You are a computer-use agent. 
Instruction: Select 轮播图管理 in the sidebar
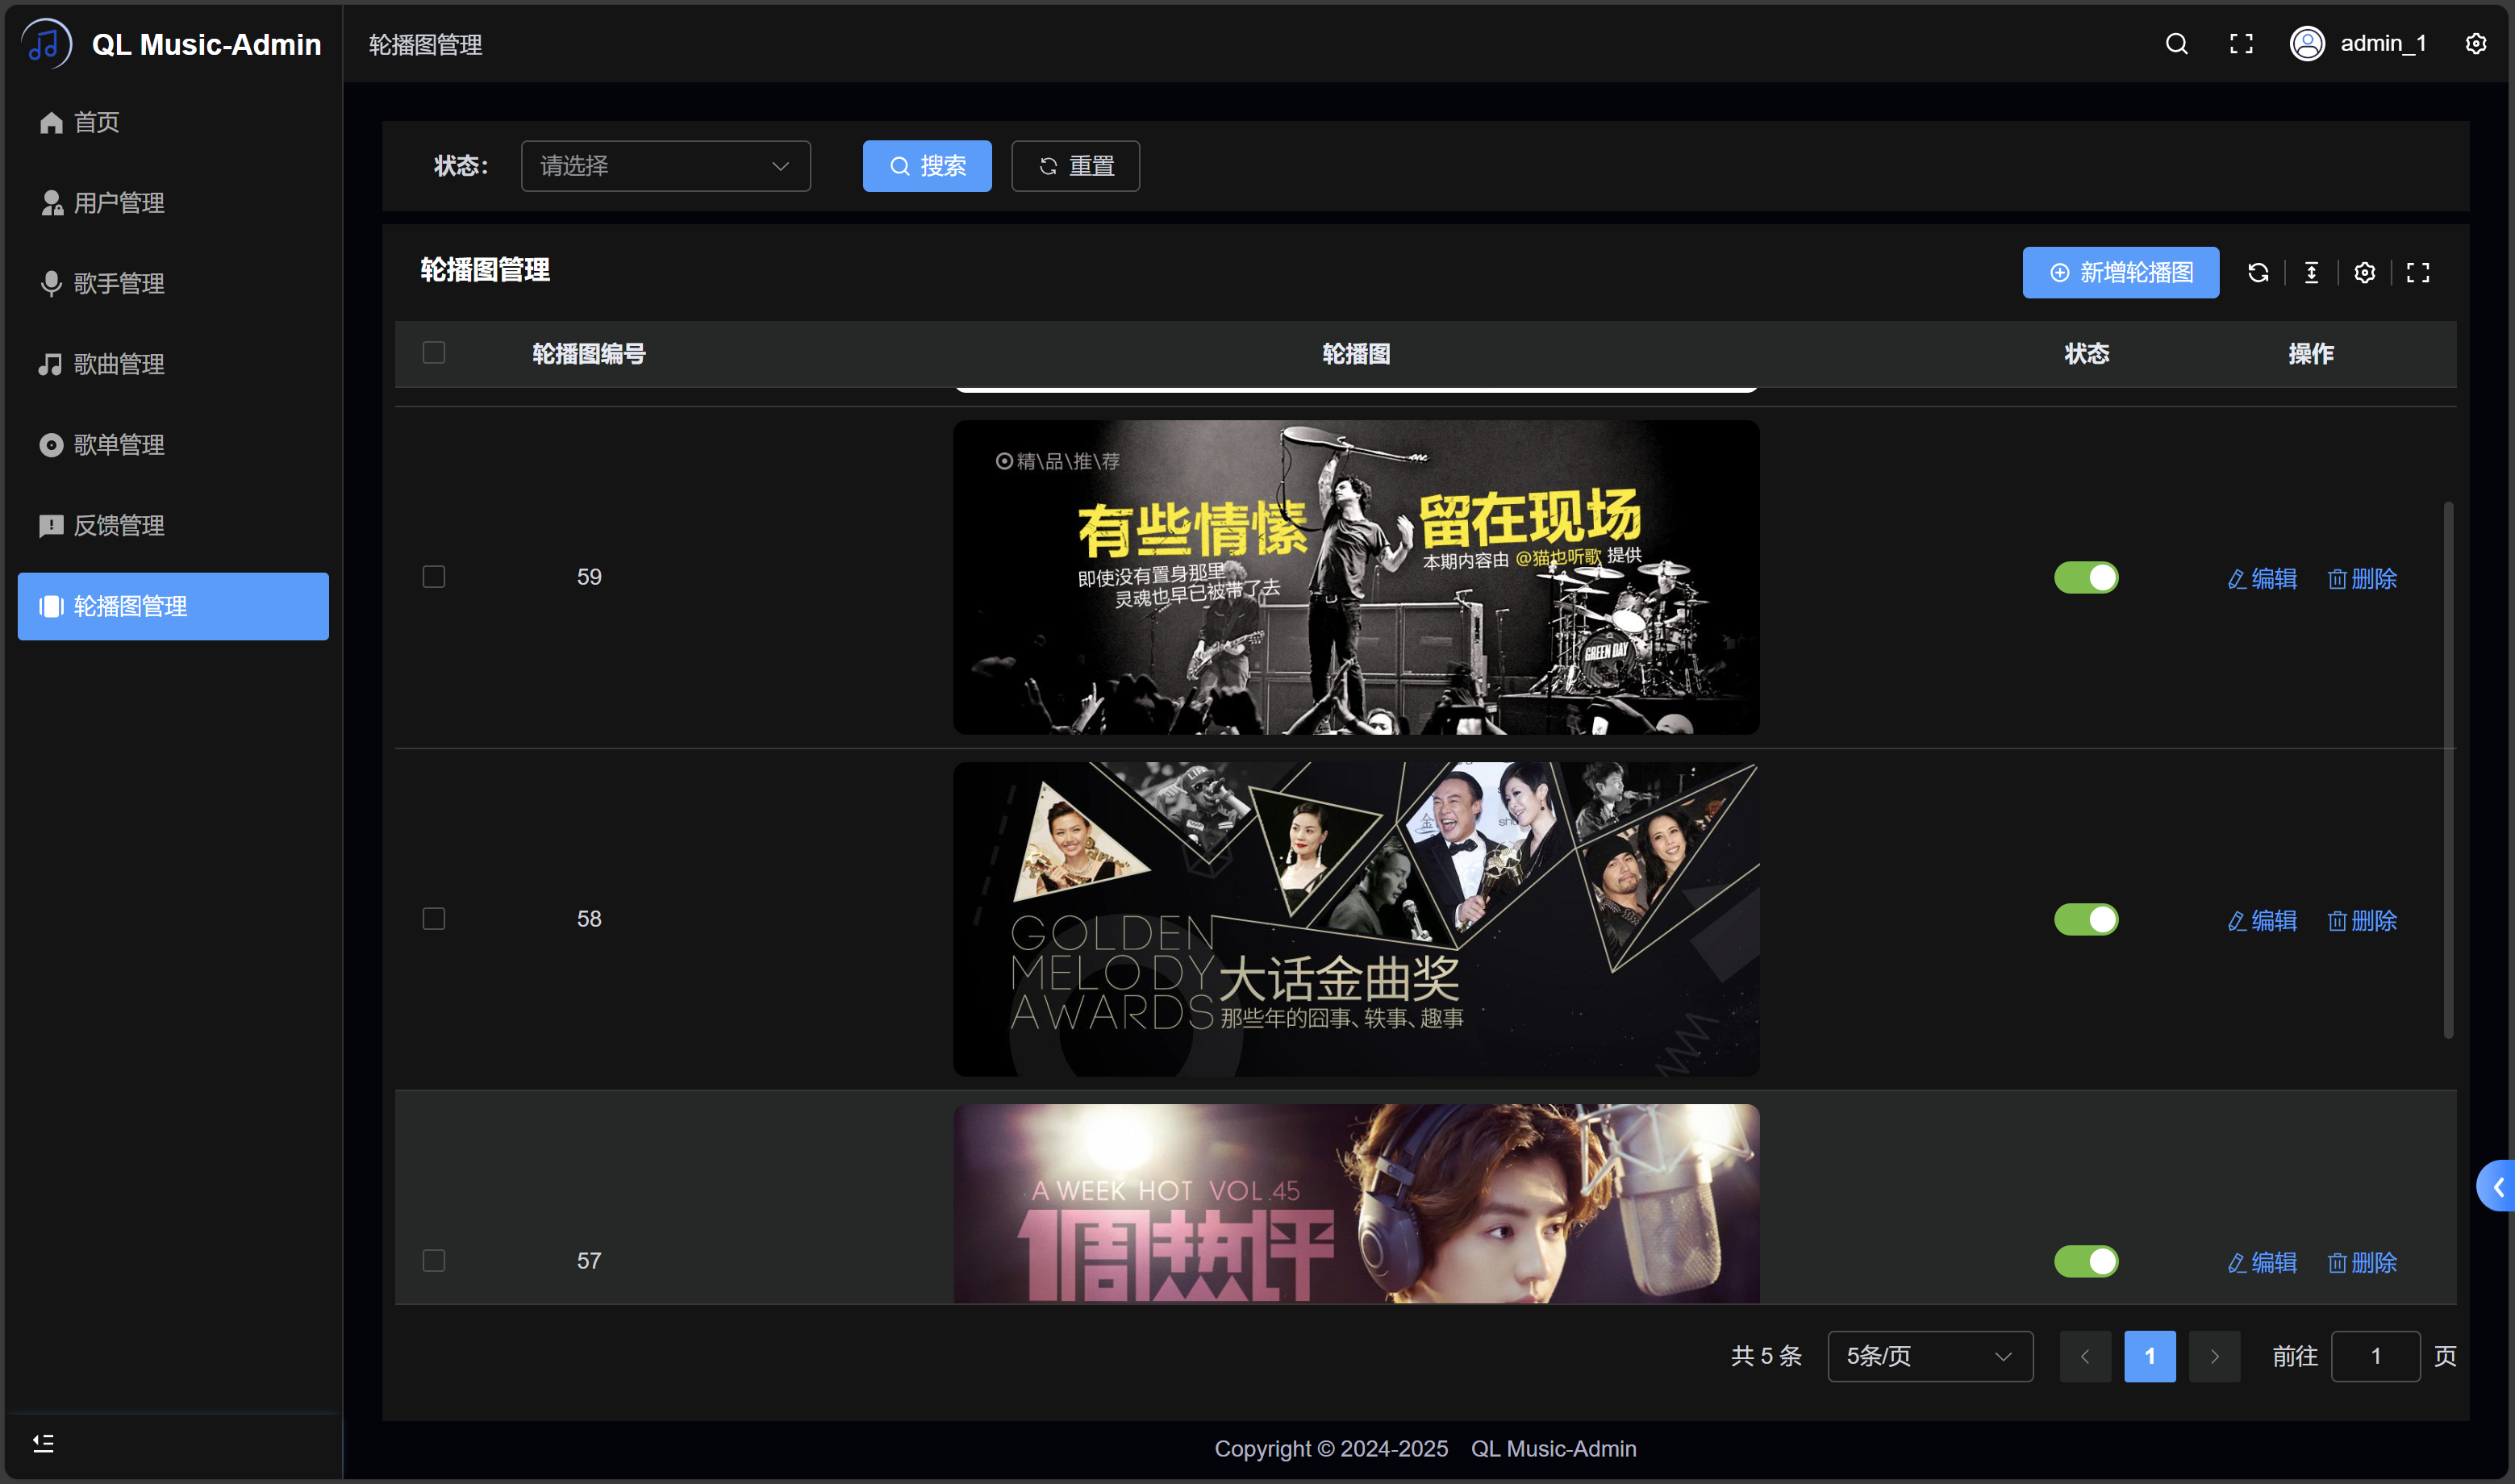[173, 606]
